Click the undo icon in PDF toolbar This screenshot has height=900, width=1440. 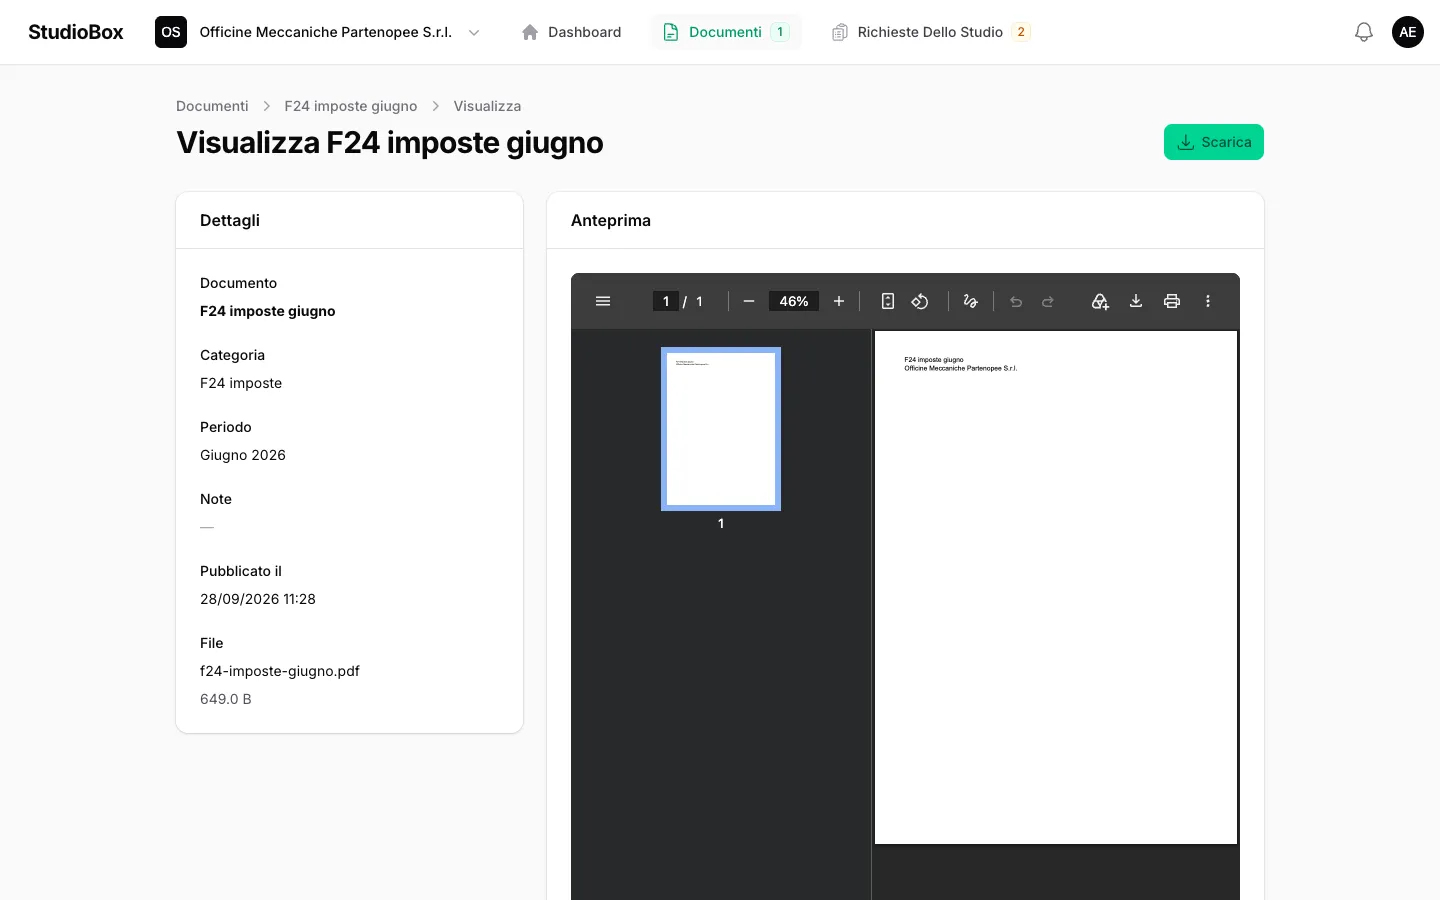click(x=1016, y=301)
